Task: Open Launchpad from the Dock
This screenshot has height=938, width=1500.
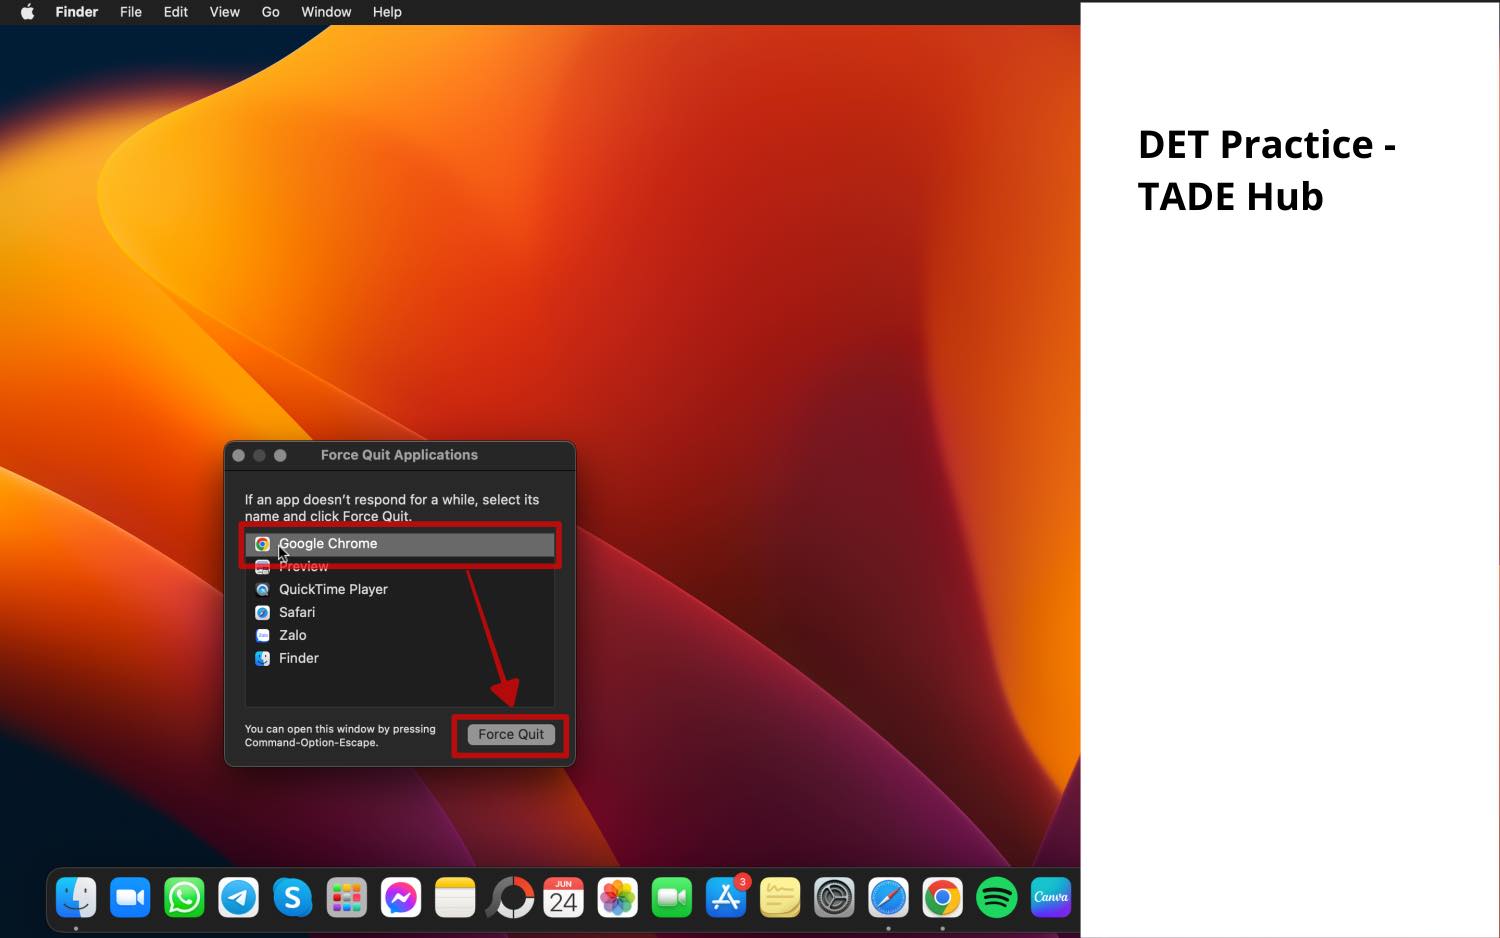Action: tap(346, 897)
